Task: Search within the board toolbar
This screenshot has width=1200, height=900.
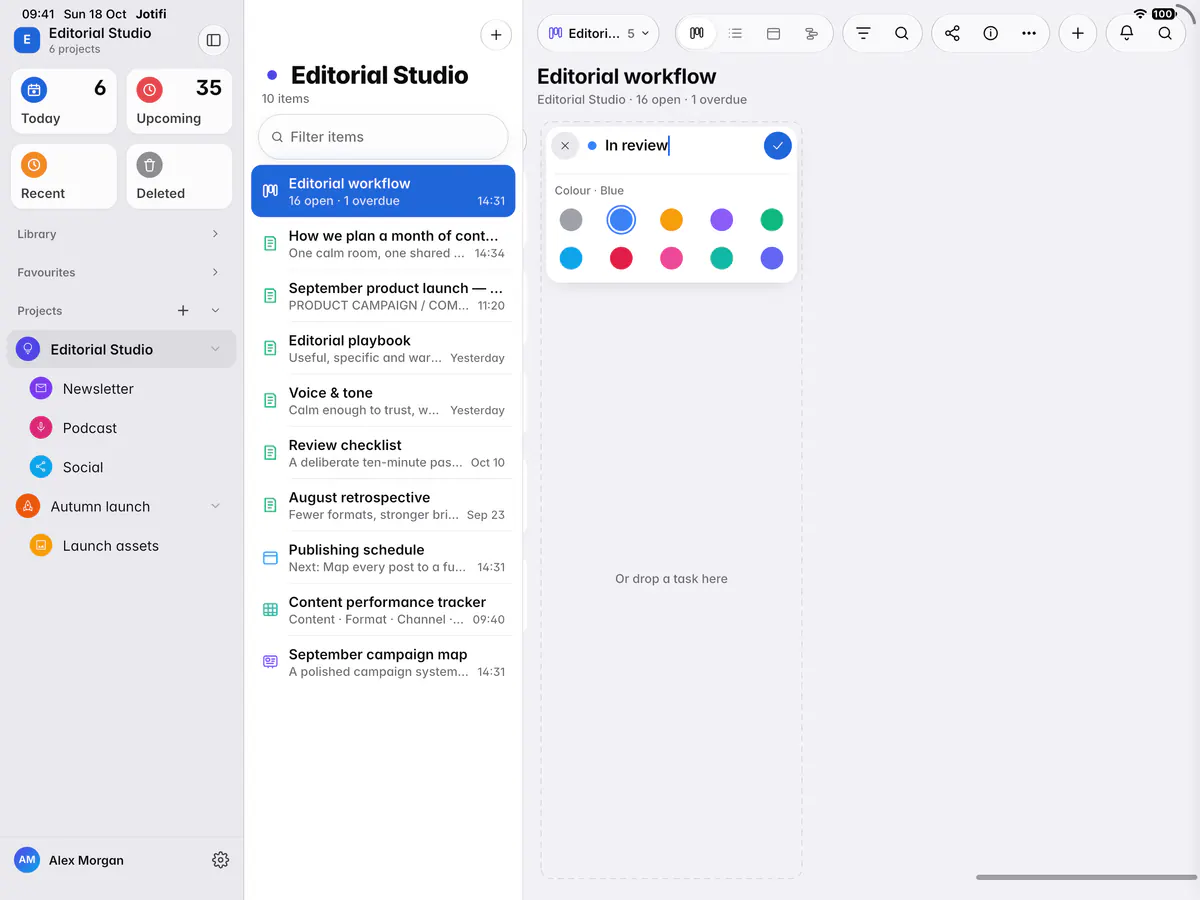Action: point(901,33)
